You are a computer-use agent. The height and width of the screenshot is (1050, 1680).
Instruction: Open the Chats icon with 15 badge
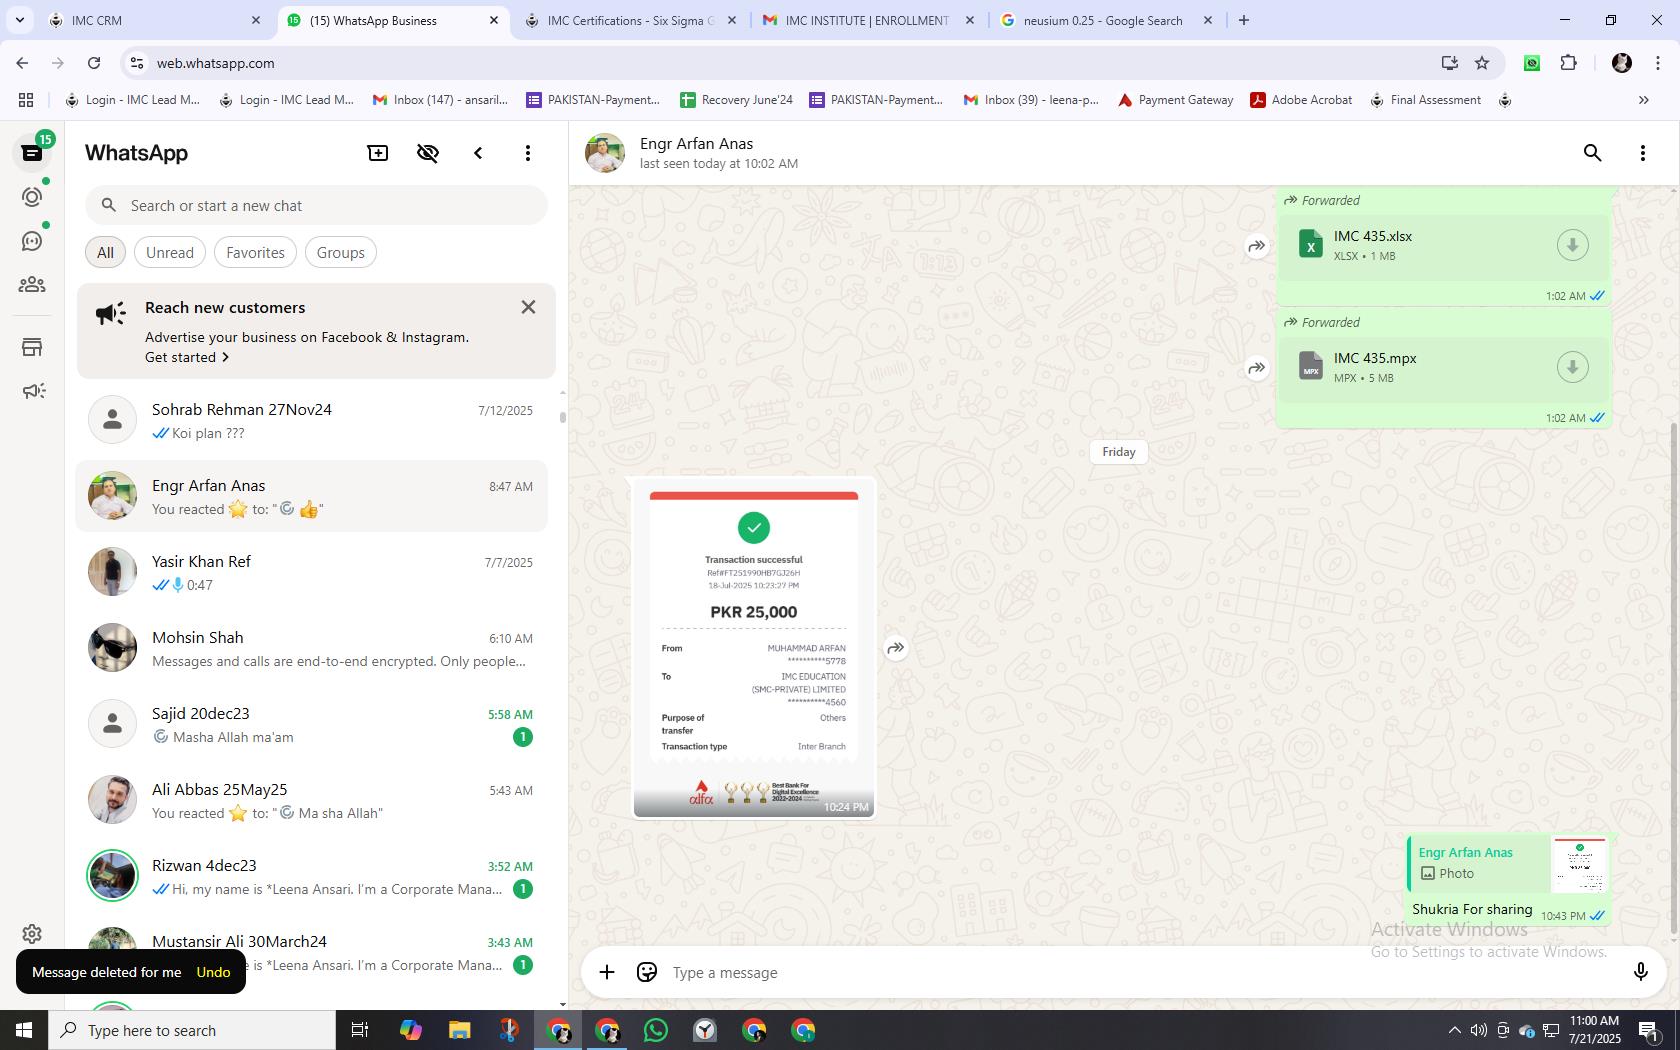32,152
